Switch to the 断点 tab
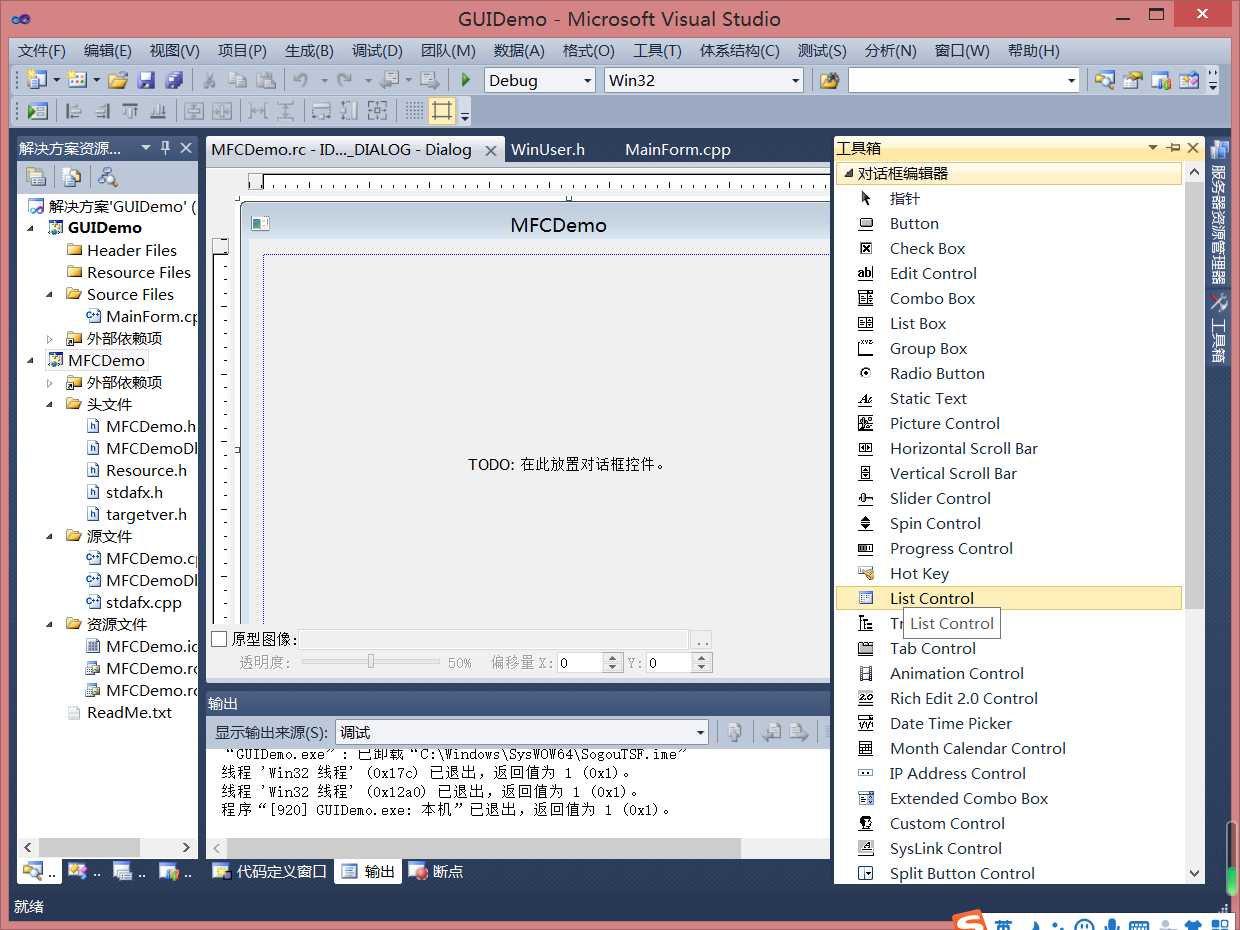This screenshot has height=930, width=1240. (x=436, y=871)
